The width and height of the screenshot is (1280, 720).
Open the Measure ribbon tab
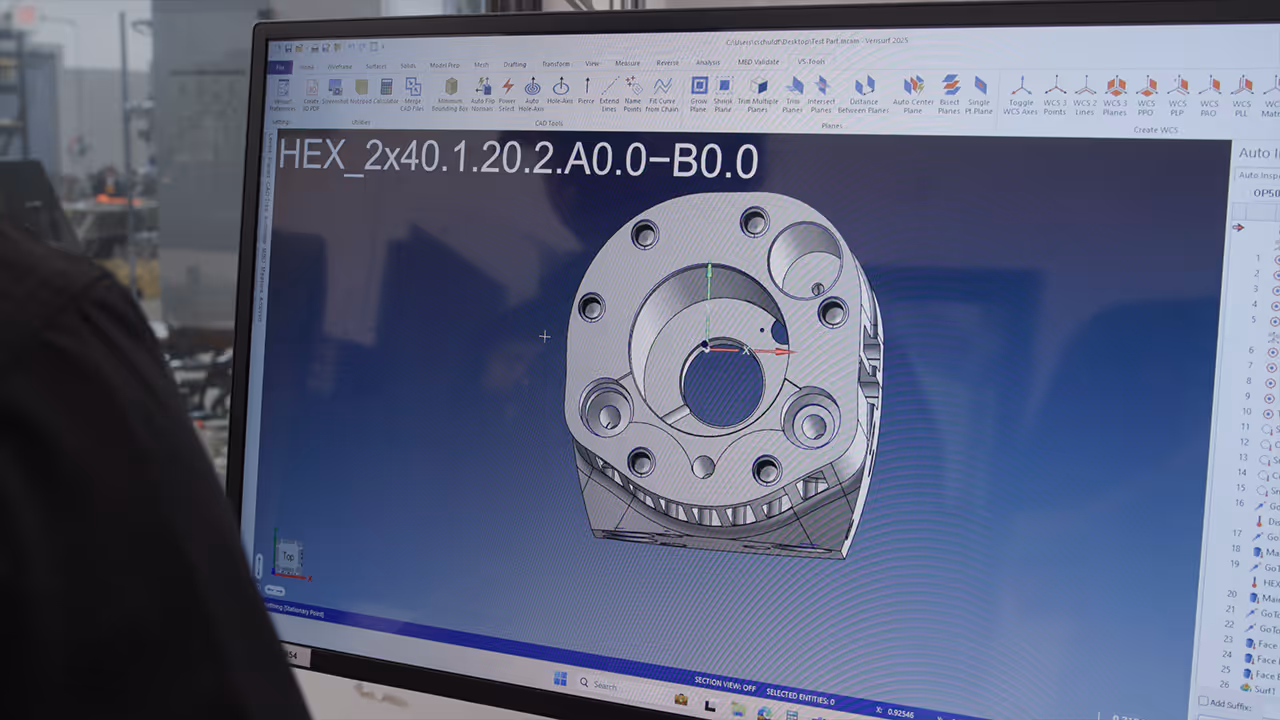[627, 63]
